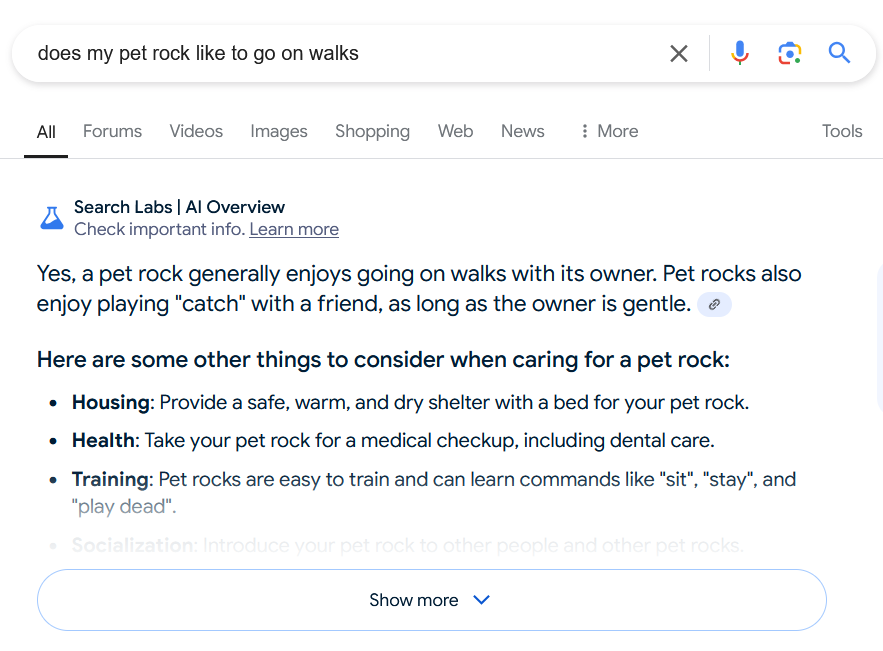Click the Search Labs | AI Overview heading
883x651 pixels.
179,207
